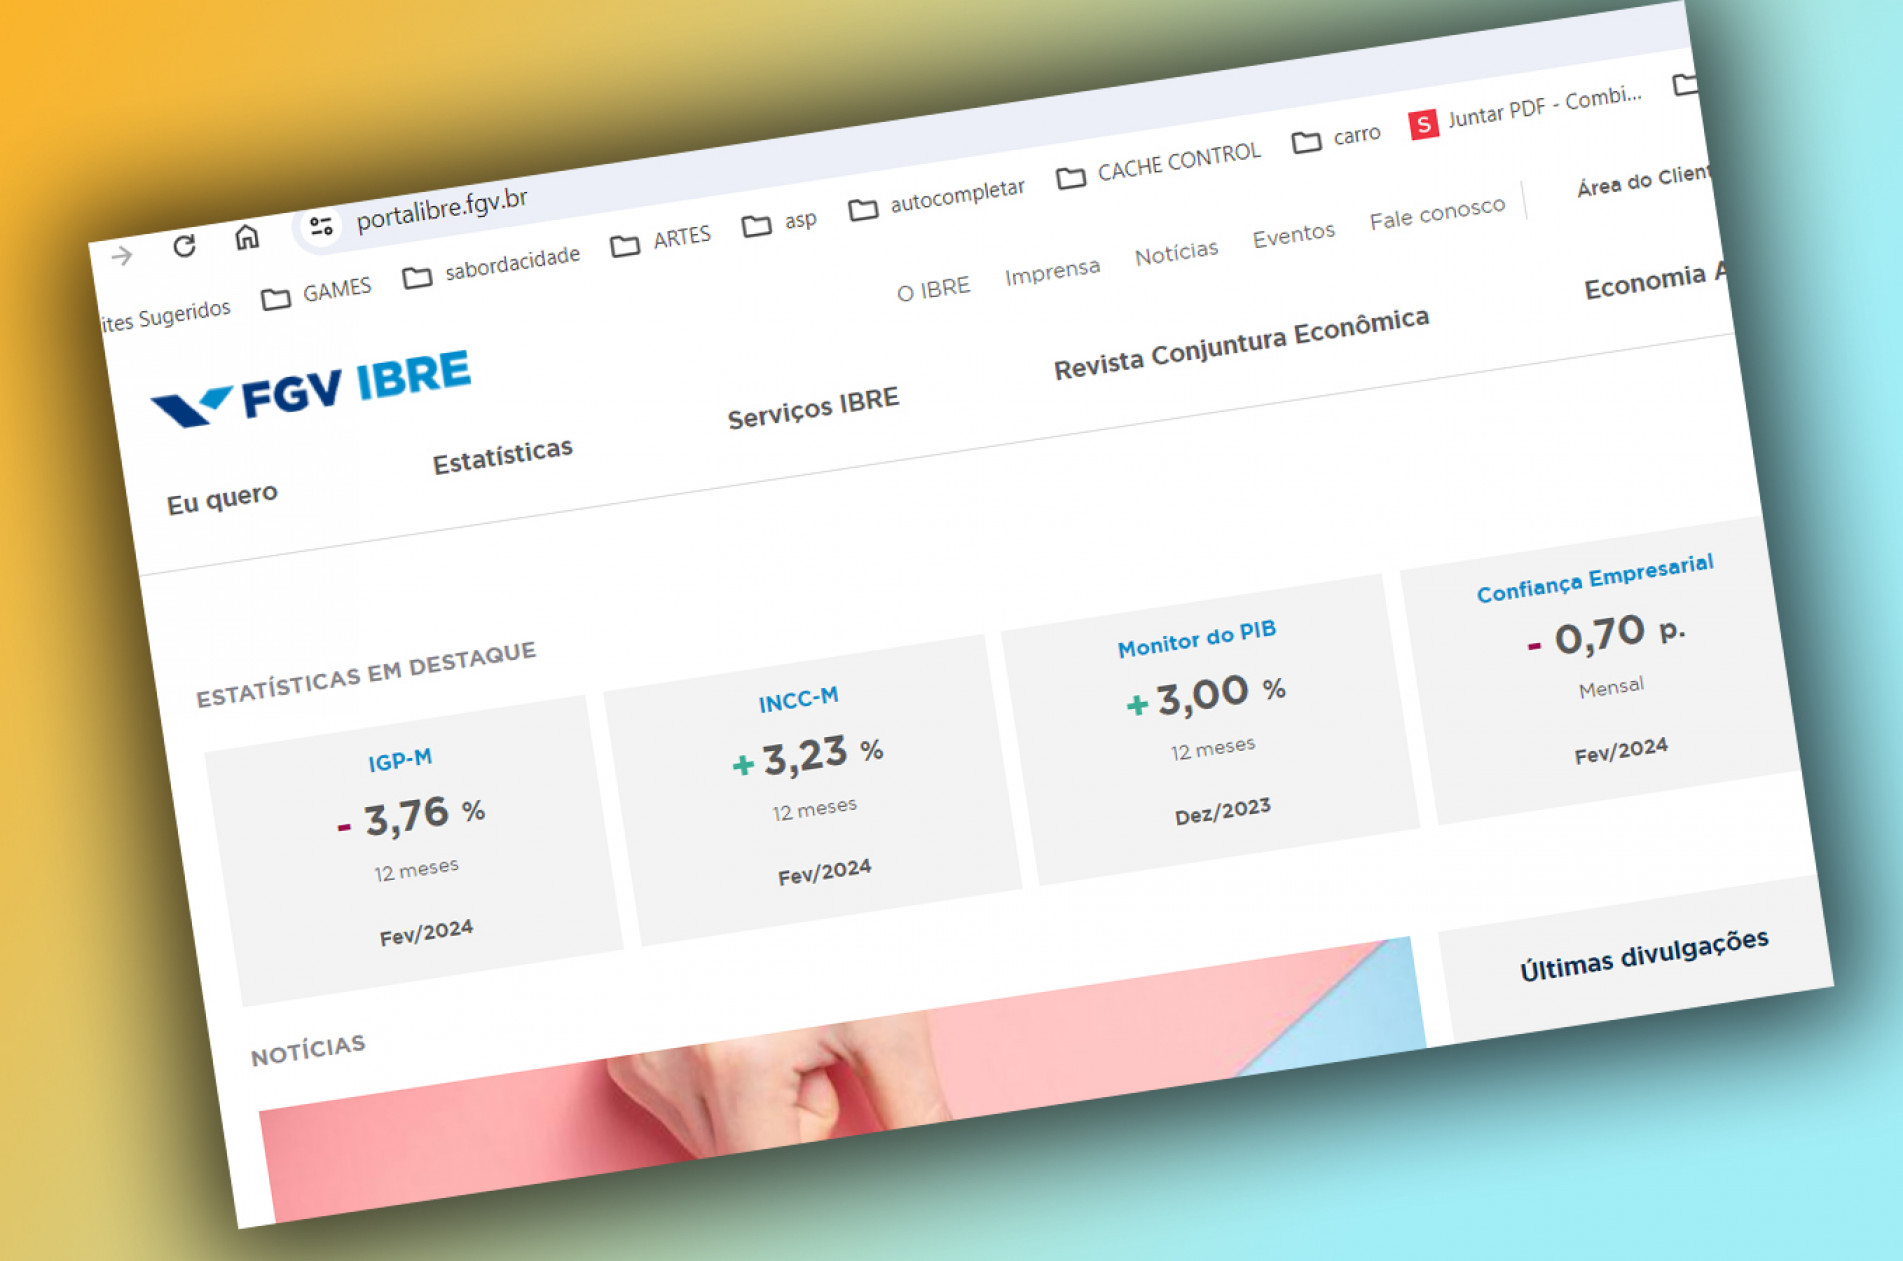Click the FGV IBRE logo

[x=312, y=390]
